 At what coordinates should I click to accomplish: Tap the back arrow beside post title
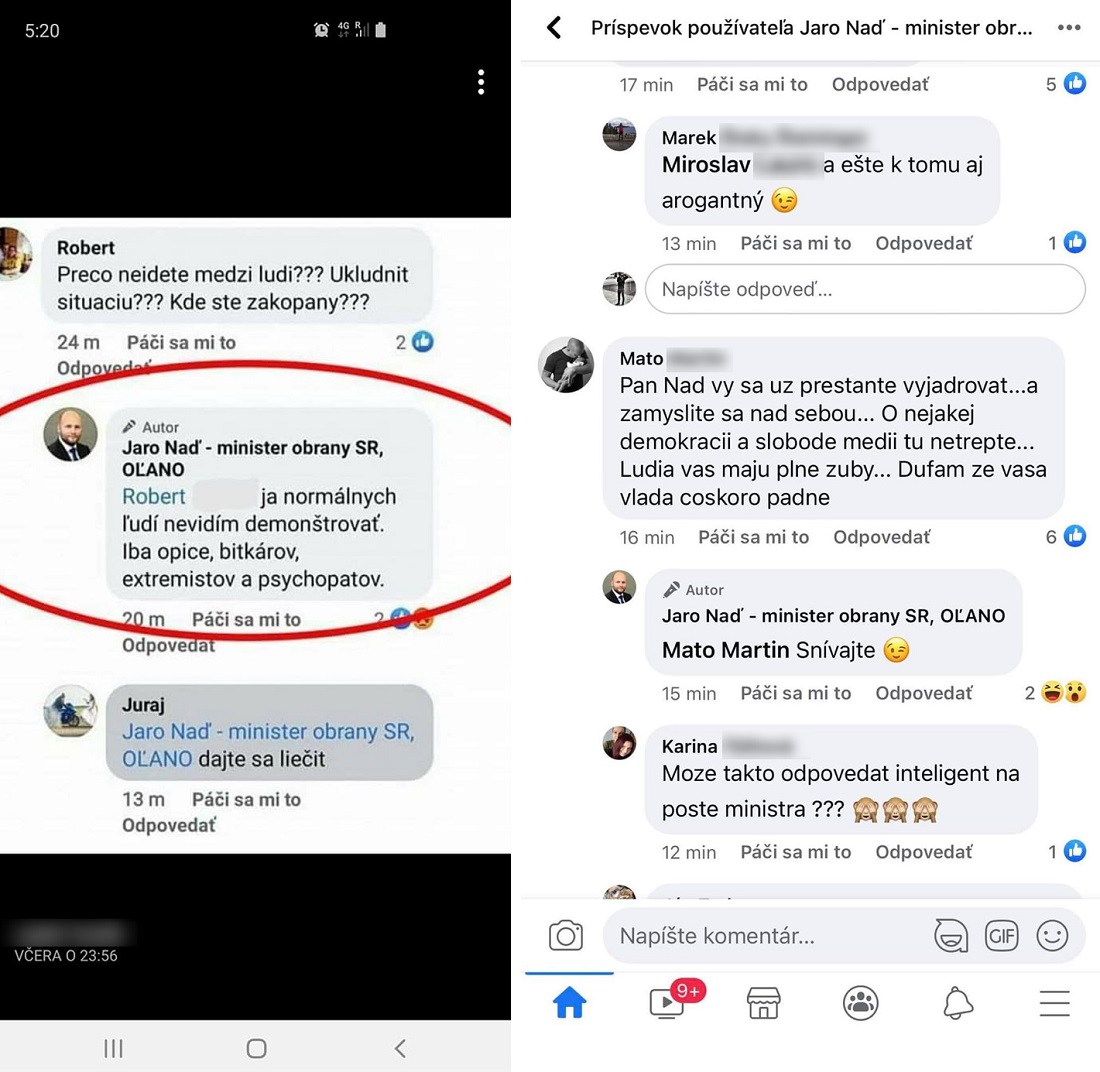554,28
